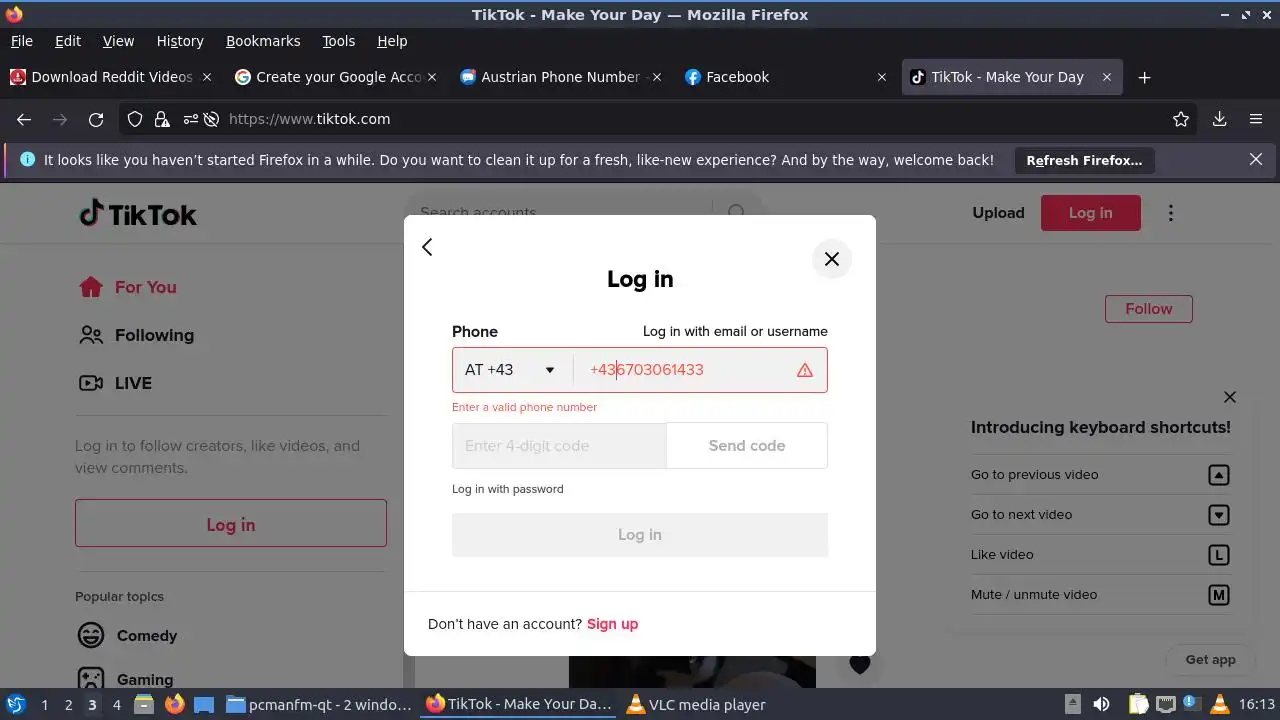Click the network tray icon

tap(1165, 704)
